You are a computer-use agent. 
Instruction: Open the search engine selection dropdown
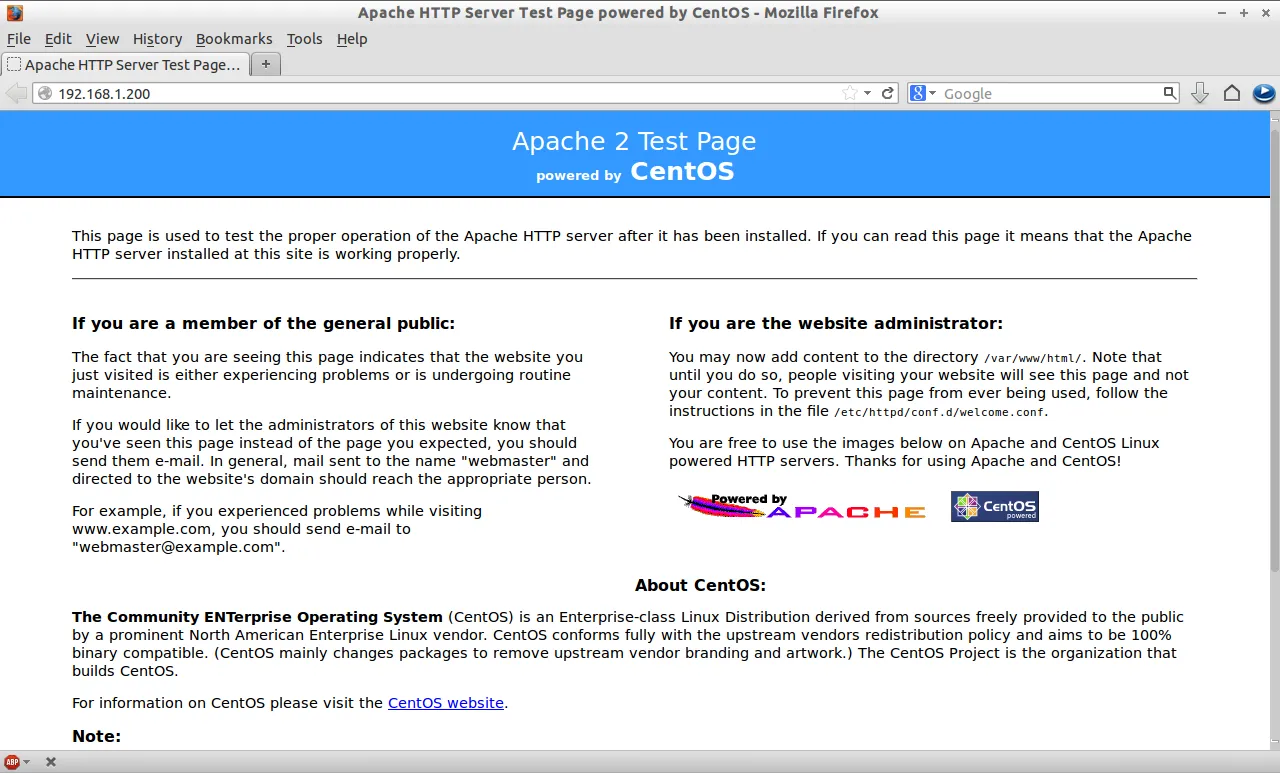[931, 93]
